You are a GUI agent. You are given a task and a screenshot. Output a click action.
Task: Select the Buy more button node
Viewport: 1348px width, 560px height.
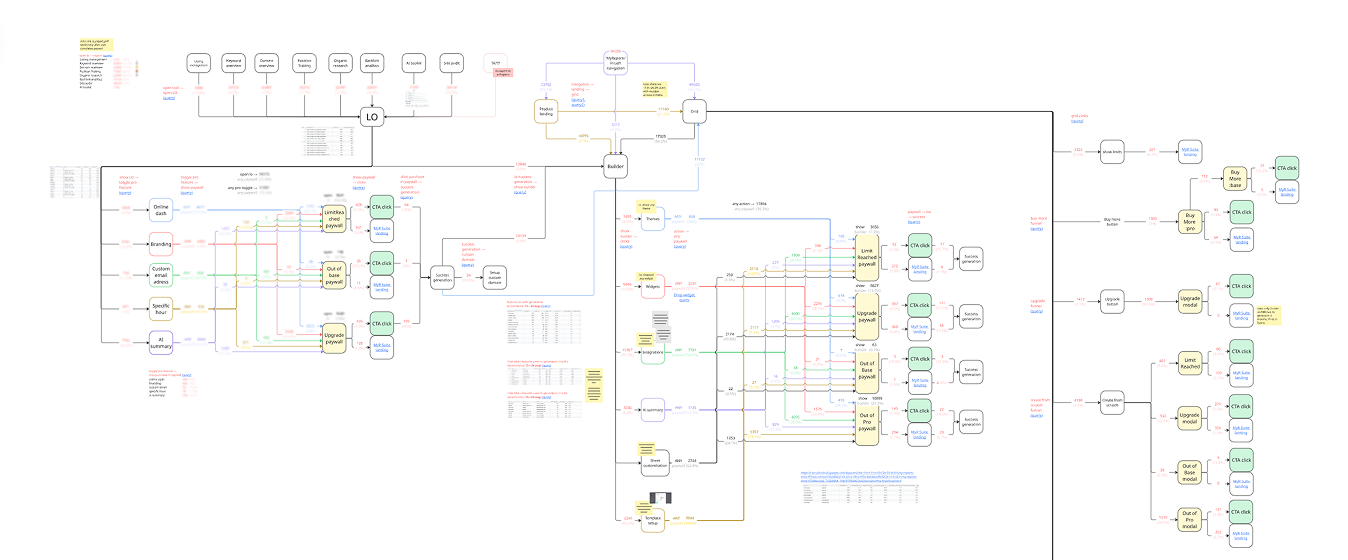coord(1114,220)
